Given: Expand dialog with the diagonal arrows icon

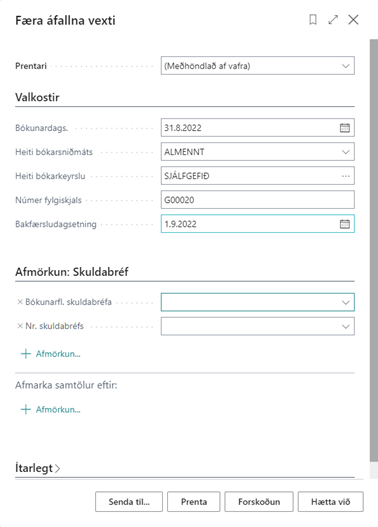Looking at the screenshot, I should pyautogui.click(x=333, y=20).
